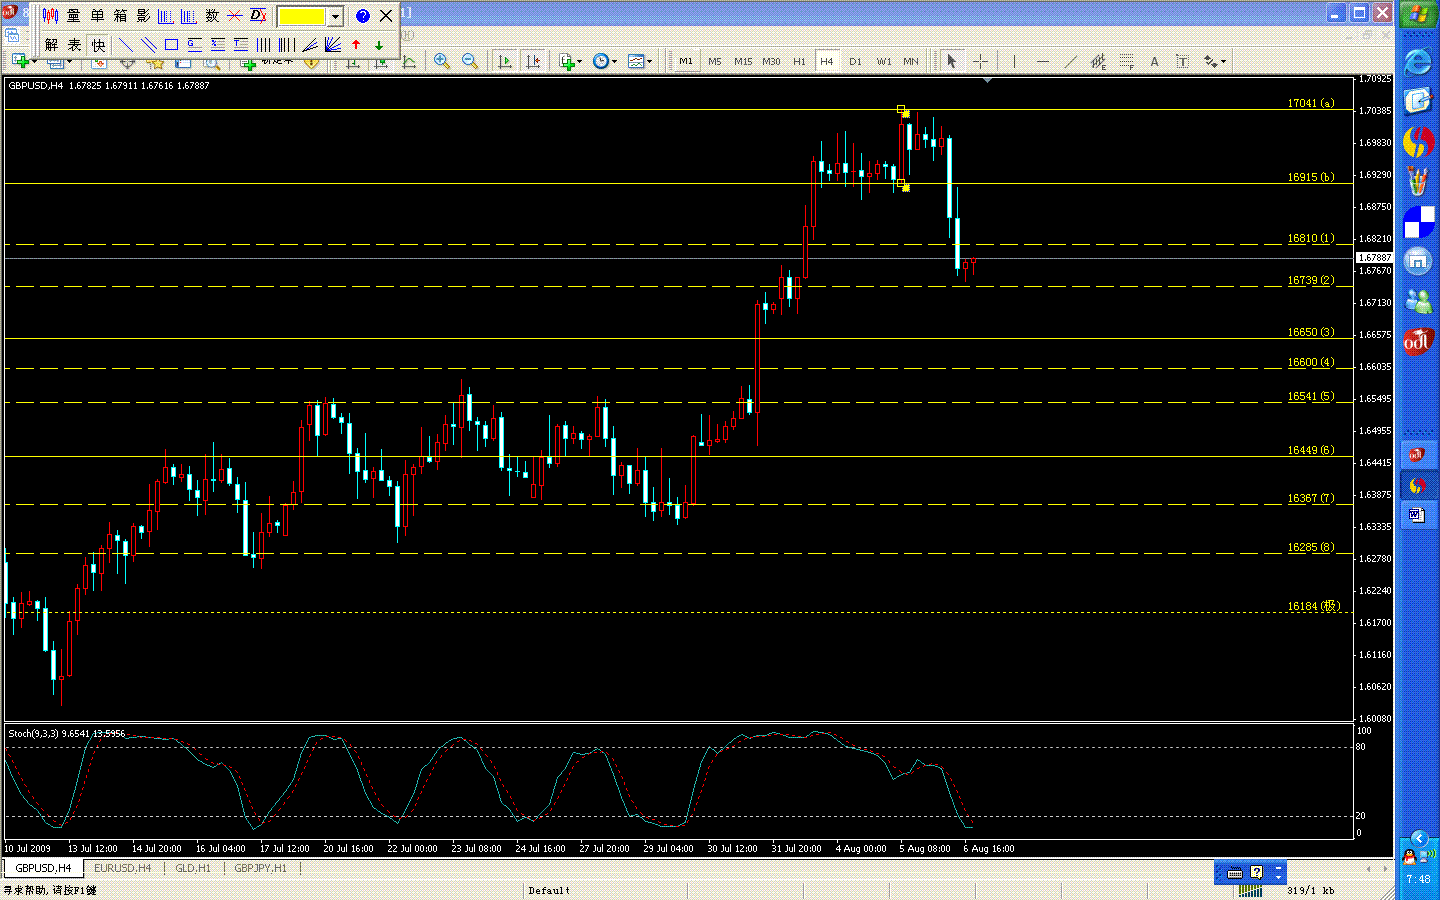This screenshot has width=1440, height=900.
Task: Click the green Windows Start logo
Action: click(1418, 15)
